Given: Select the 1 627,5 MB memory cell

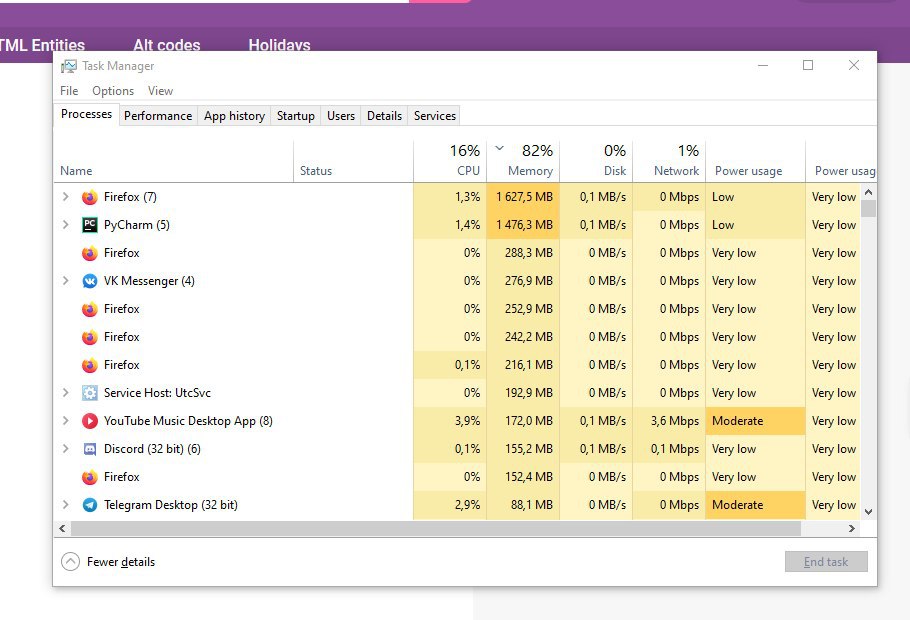Looking at the screenshot, I should point(523,197).
